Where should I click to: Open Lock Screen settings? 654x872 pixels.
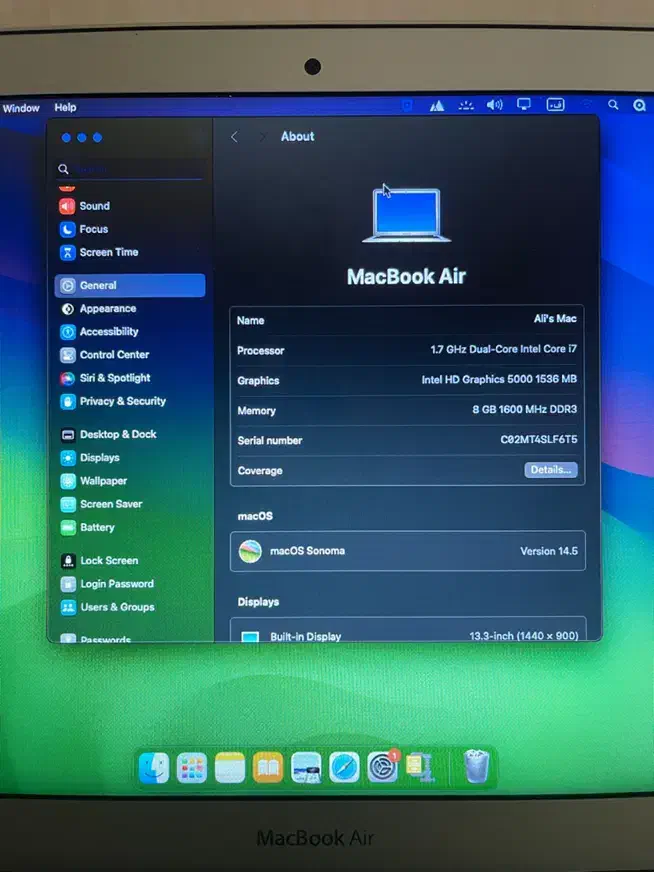(x=99, y=561)
